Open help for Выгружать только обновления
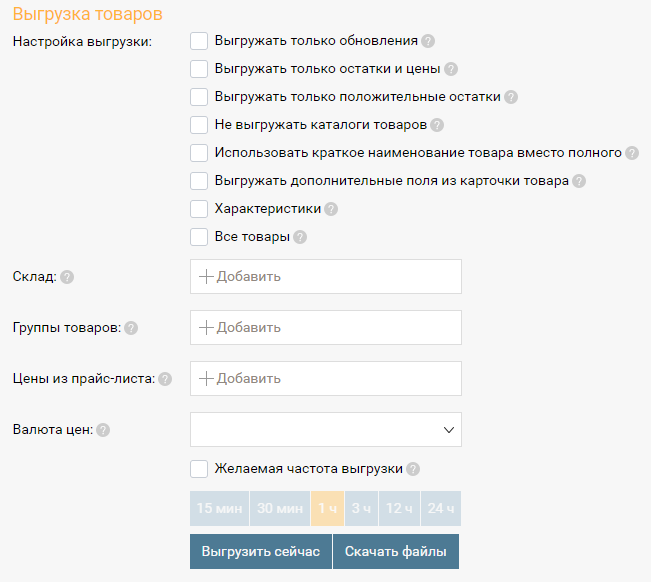 tap(428, 41)
